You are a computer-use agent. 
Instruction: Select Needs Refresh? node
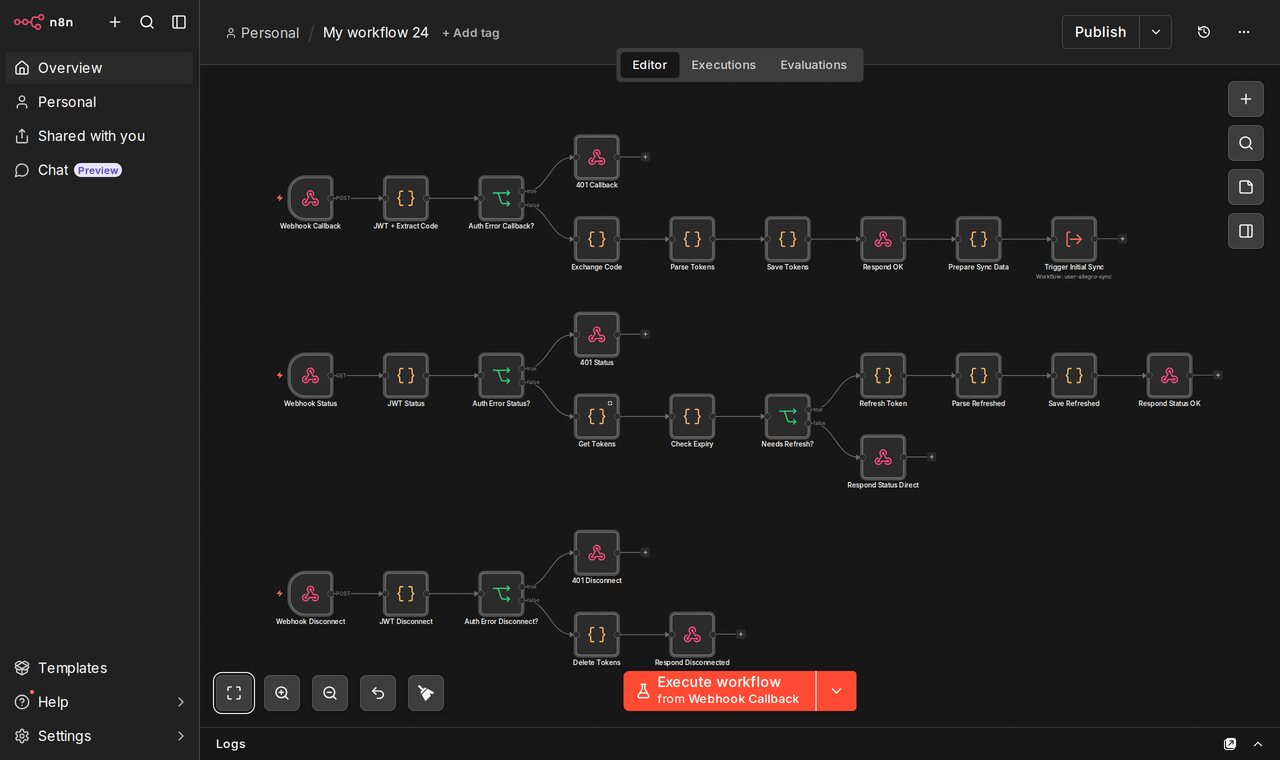pos(788,416)
